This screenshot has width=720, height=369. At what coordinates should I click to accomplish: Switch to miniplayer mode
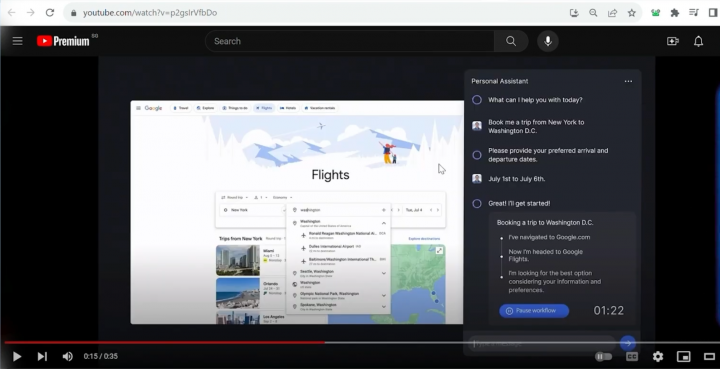point(684,356)
